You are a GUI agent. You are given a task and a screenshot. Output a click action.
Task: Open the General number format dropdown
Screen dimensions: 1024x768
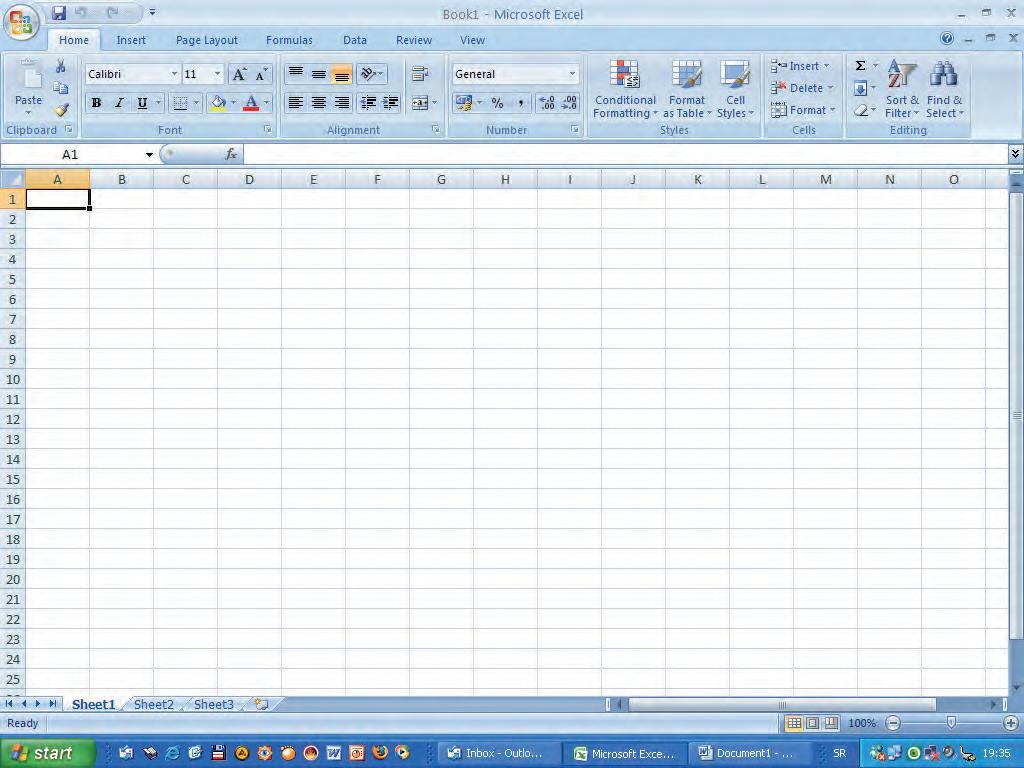click(572, 74)
